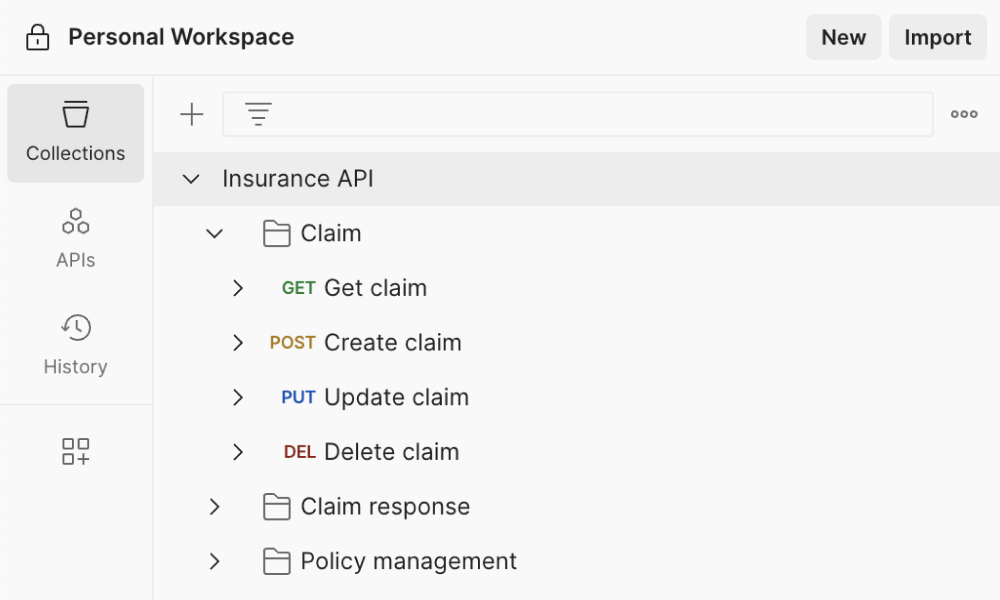Screen dimensions: 1000x600
Task: Click the workspace visibility lock icon
Action: 36,37
